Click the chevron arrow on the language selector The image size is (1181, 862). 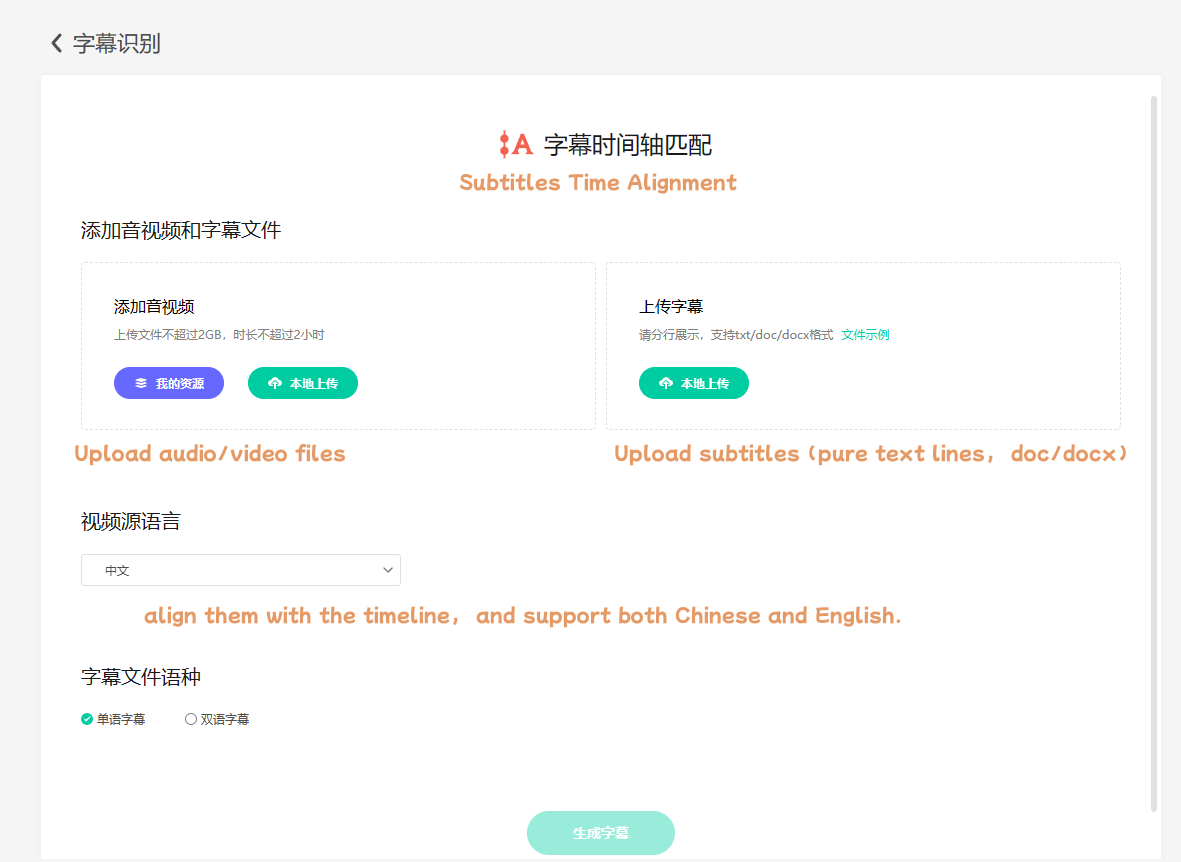pyautogui.click(x=388, y=570)
